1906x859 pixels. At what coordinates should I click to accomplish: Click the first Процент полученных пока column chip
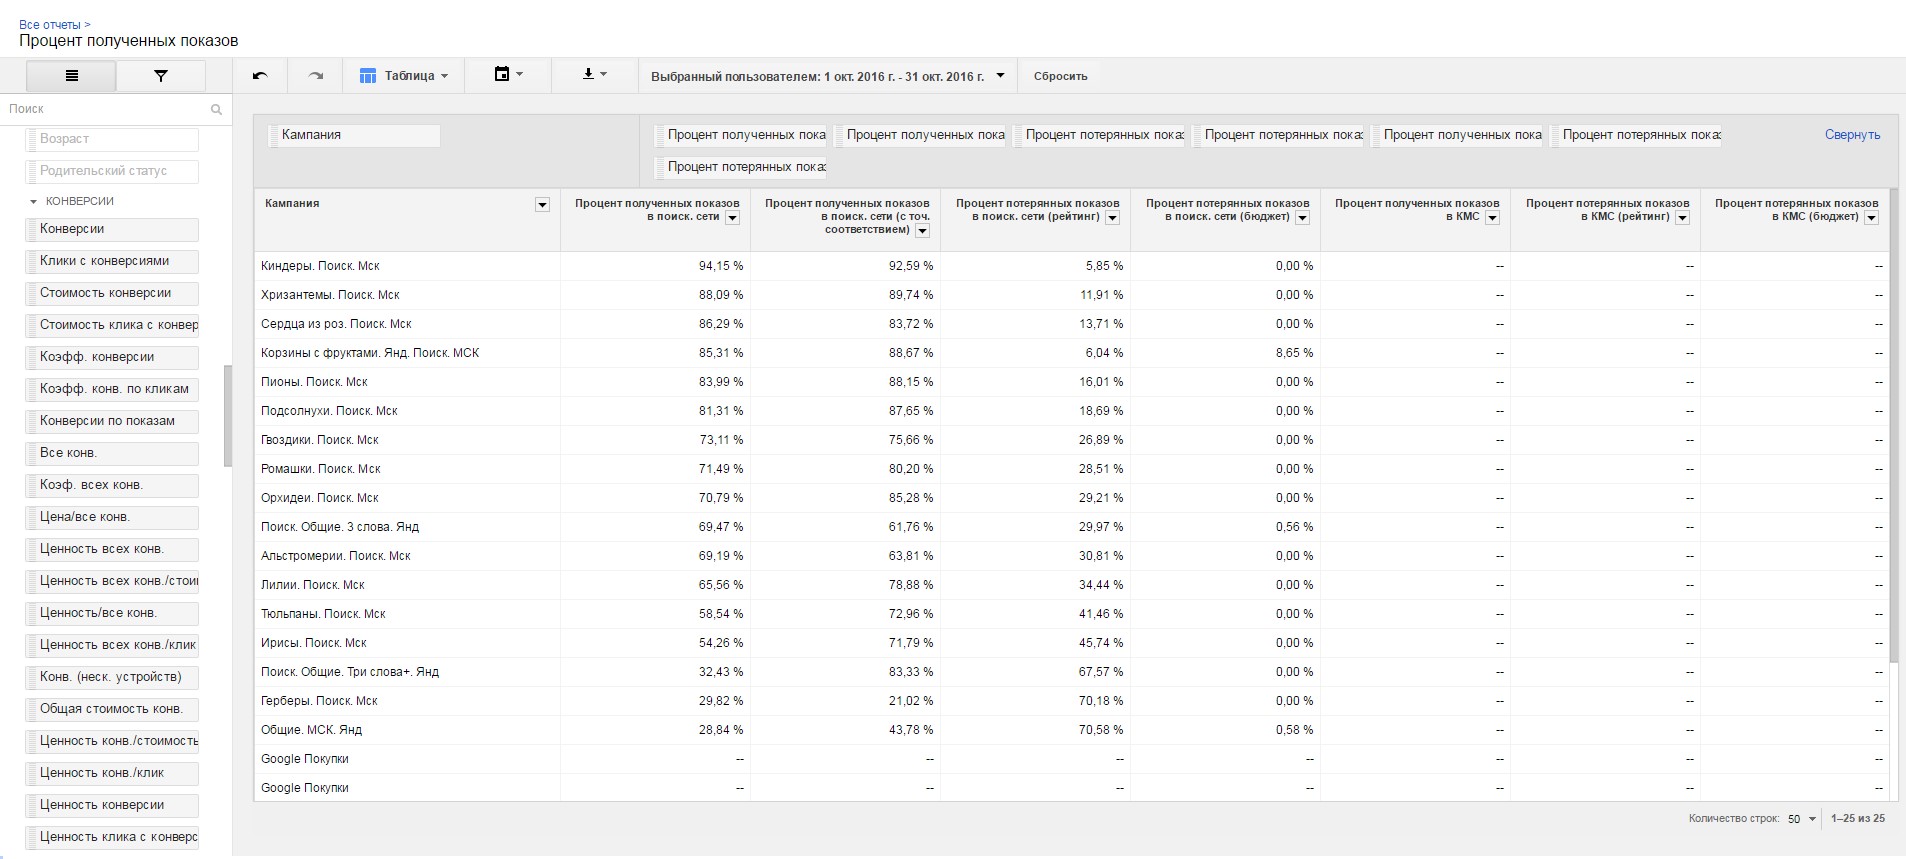(x=741, y=135)
